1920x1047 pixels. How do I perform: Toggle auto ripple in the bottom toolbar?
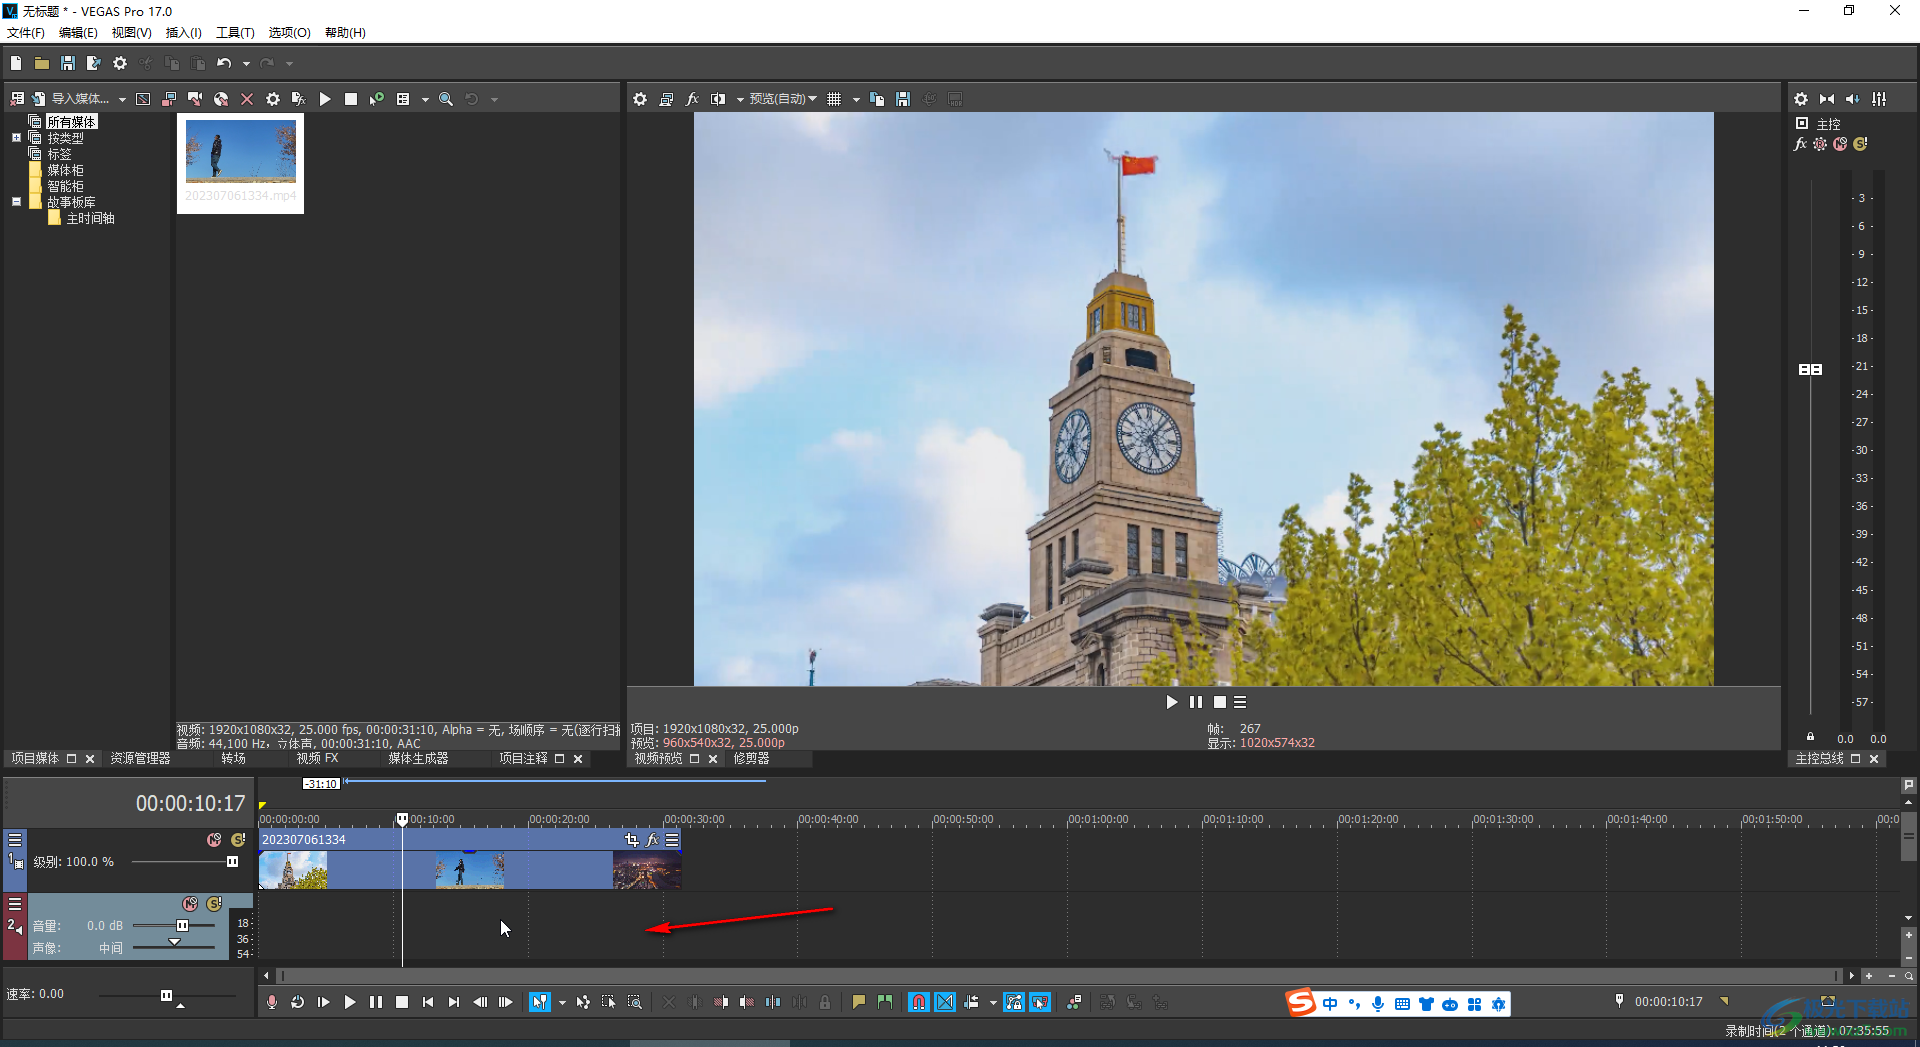971,1002
